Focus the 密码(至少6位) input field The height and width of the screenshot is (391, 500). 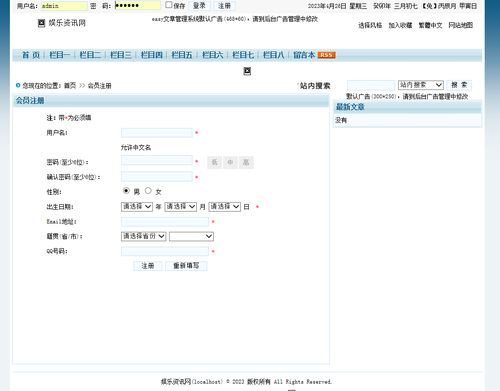(157, 160)
